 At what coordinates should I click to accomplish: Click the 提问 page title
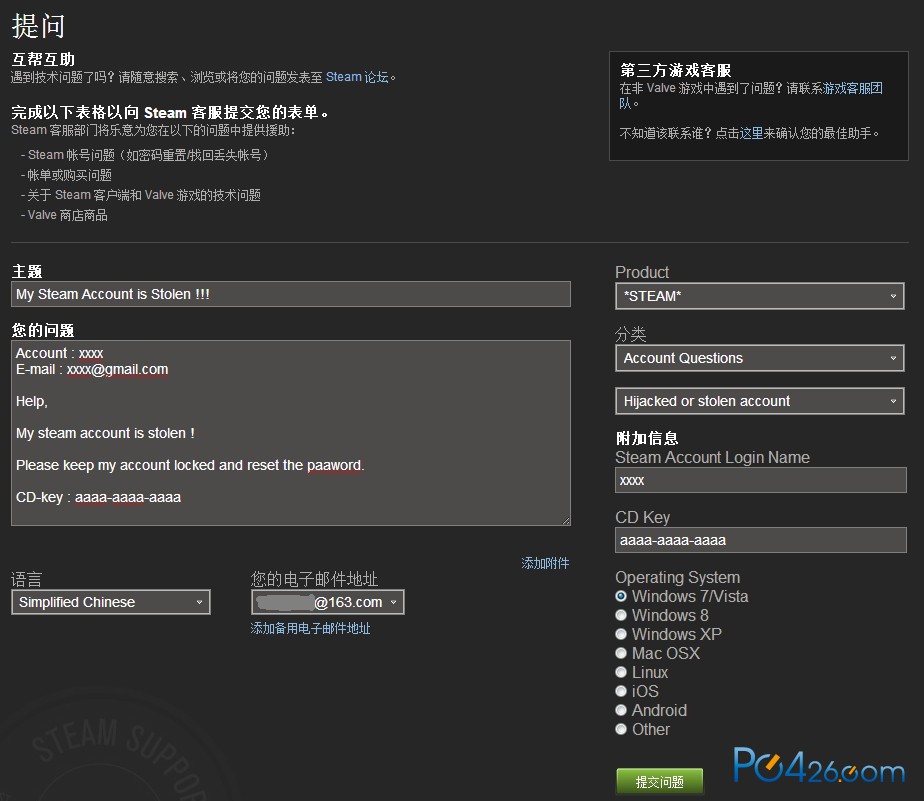tap(38, 27)
